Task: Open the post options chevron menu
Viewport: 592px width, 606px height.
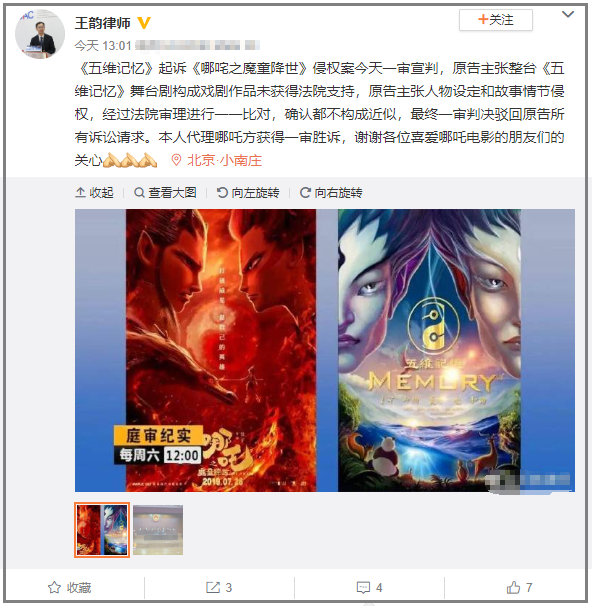Action: pos(567,15)
